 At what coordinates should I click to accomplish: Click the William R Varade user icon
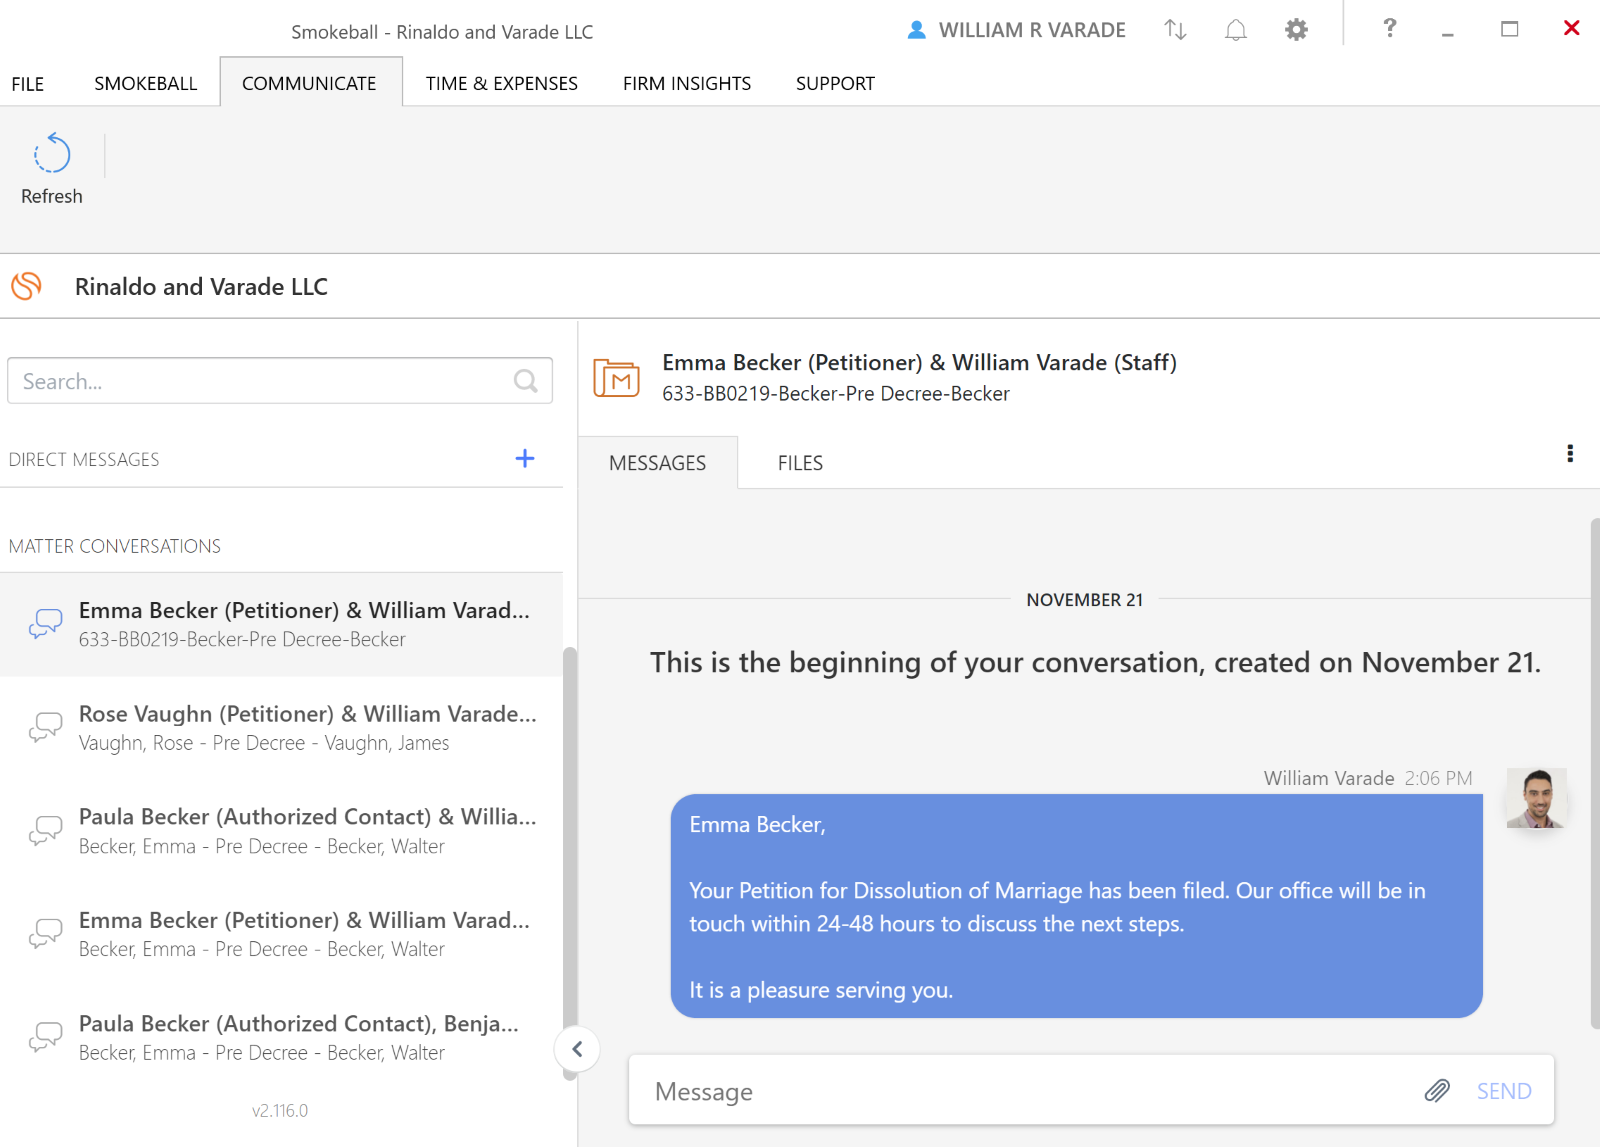916,30
